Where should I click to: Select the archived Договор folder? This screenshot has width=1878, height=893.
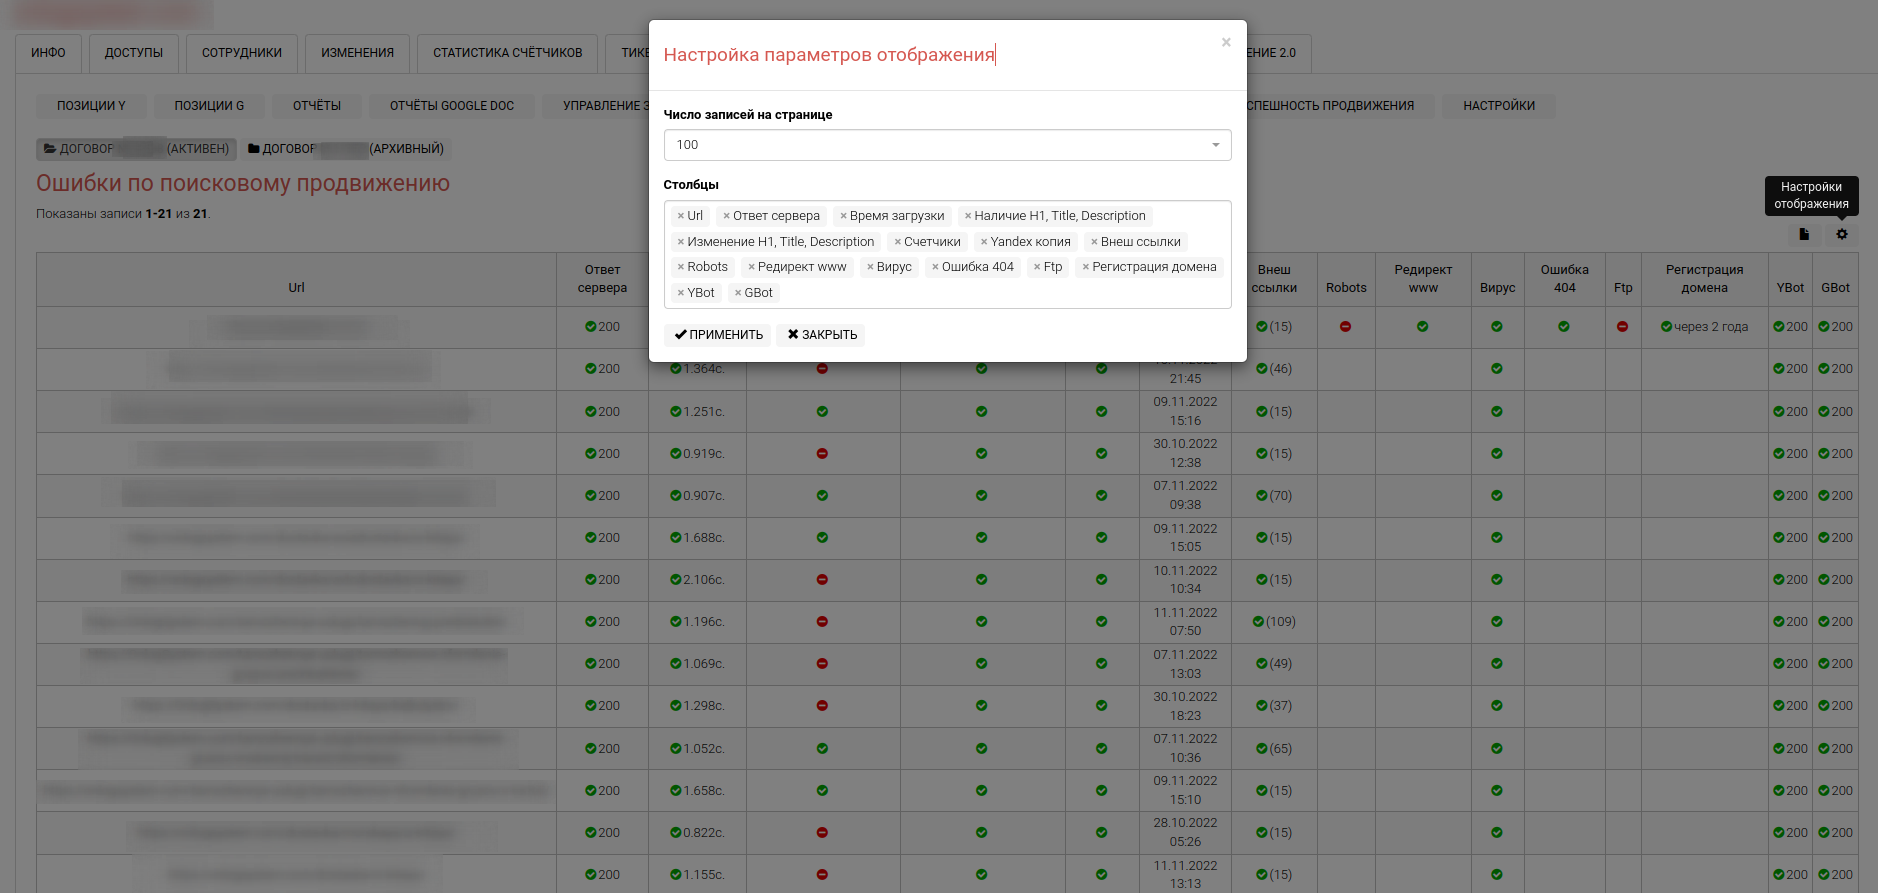[346, 149]
